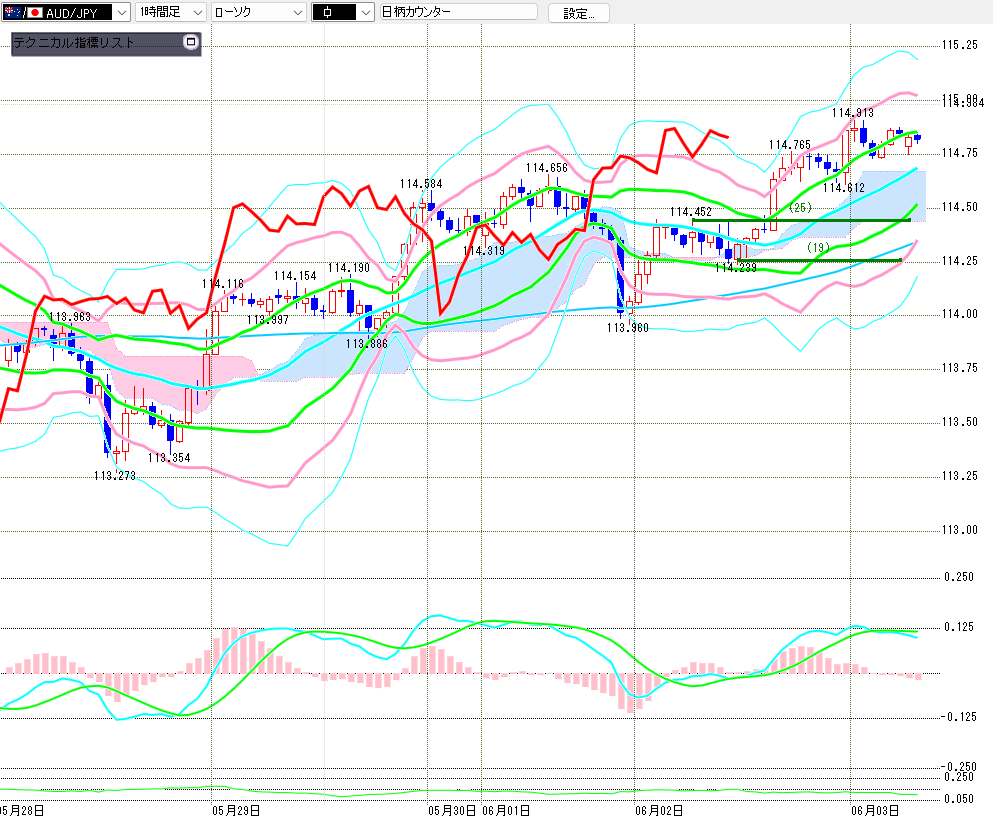Click the 114.584 price label

point(421,184)
